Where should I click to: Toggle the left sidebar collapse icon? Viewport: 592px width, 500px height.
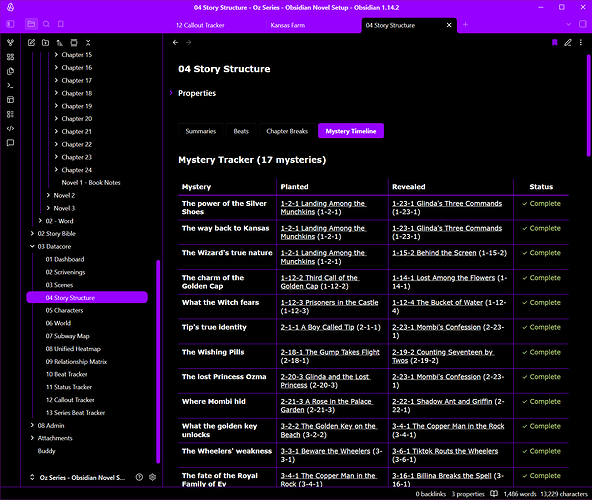(x=11, y=24)
